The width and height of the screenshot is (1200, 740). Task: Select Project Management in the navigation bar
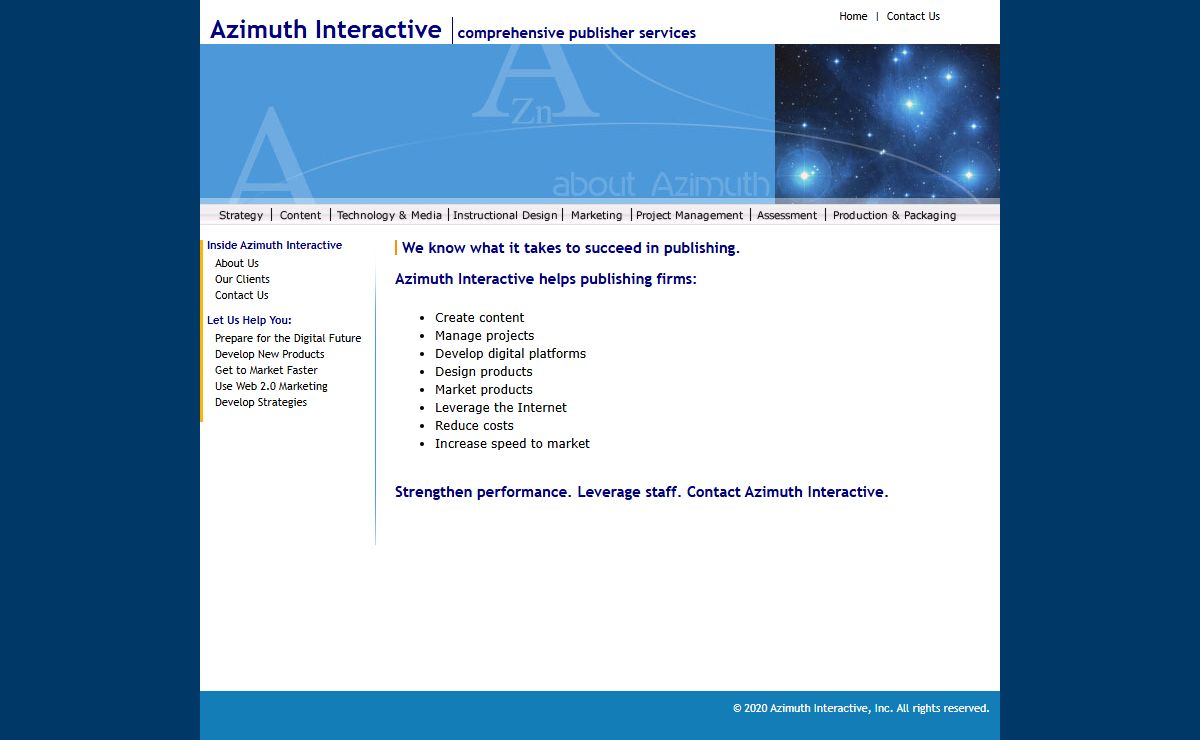[690, 215]
